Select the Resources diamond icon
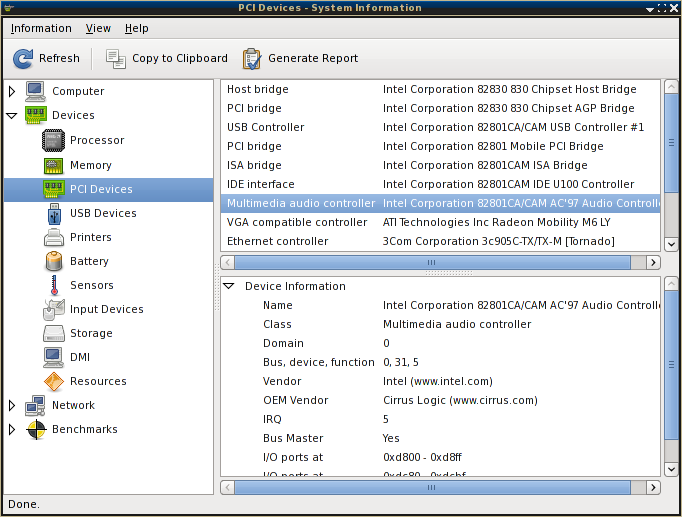Viewport: 682px width, 517px height. (54, 381)
